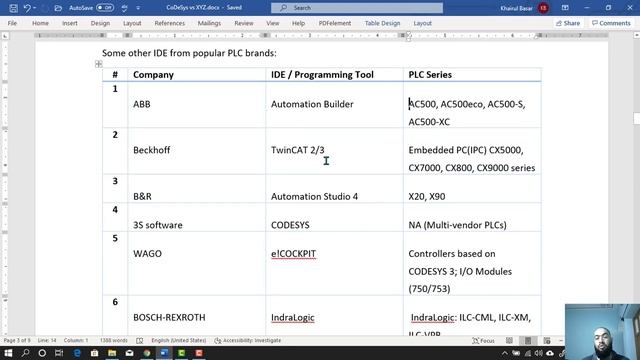Toggle the AutoSave switch
The image size is (640, 360).
(105, 8)
